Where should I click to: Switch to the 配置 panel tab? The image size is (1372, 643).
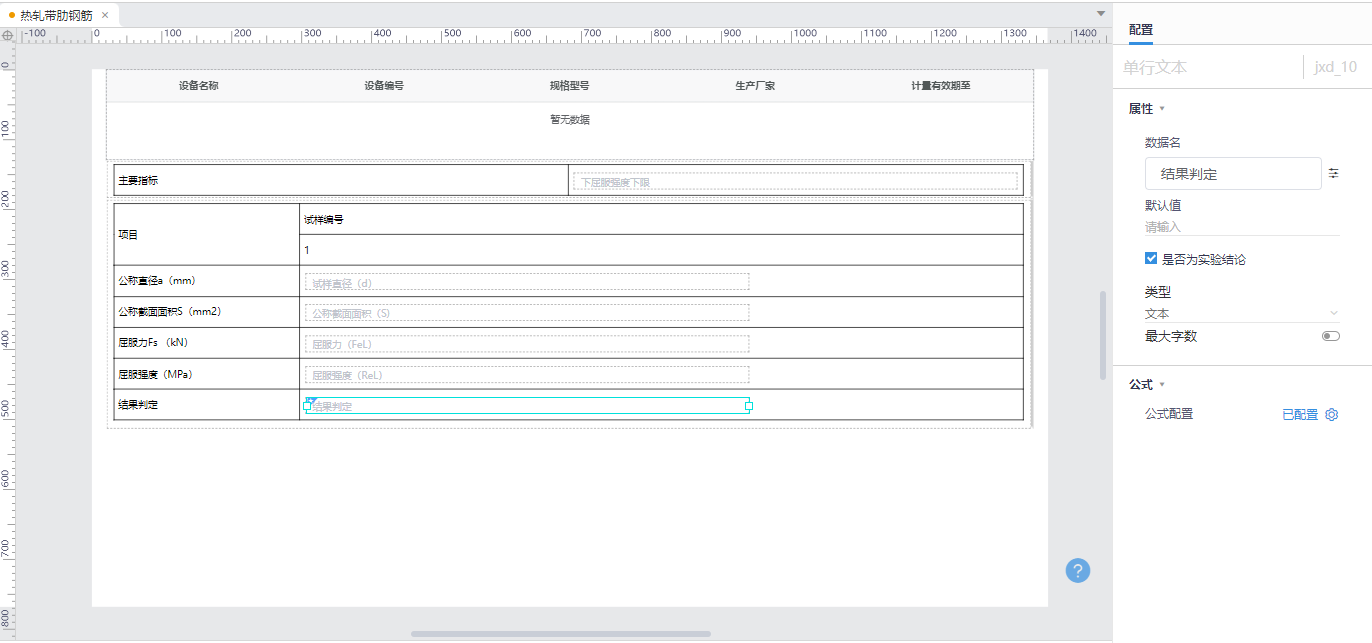click(1141, 30)
